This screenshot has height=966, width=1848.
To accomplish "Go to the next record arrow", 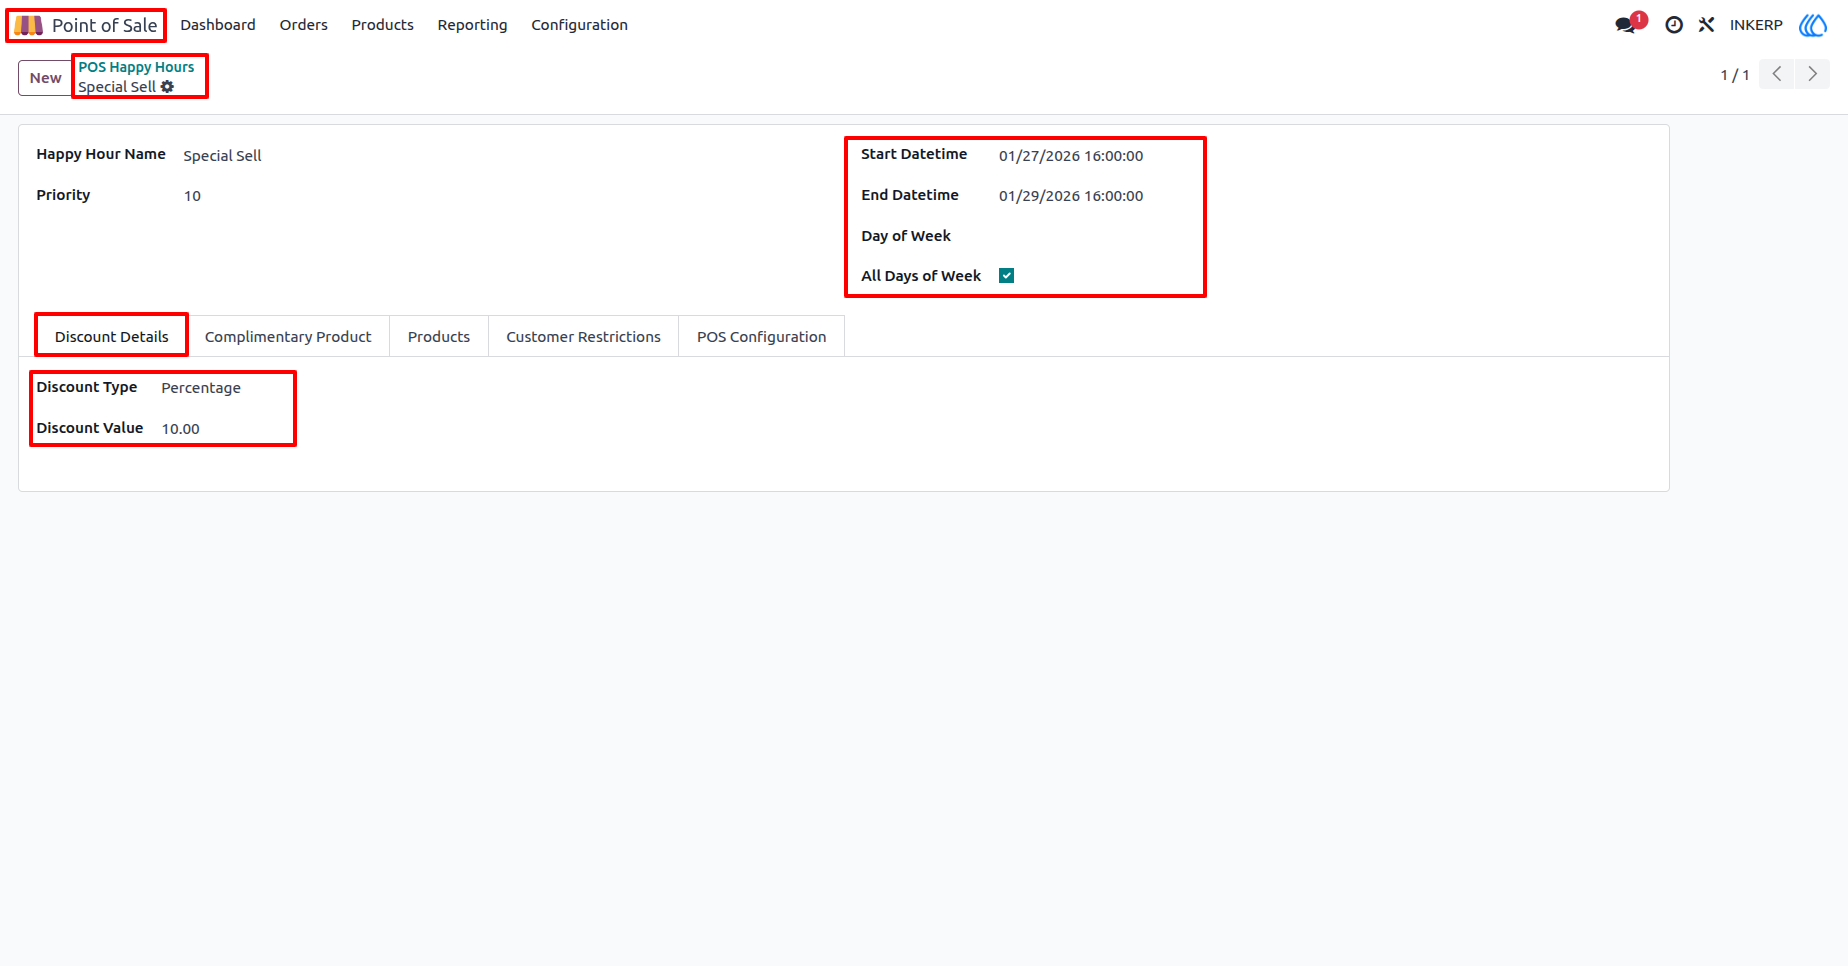I will 1812,74.
